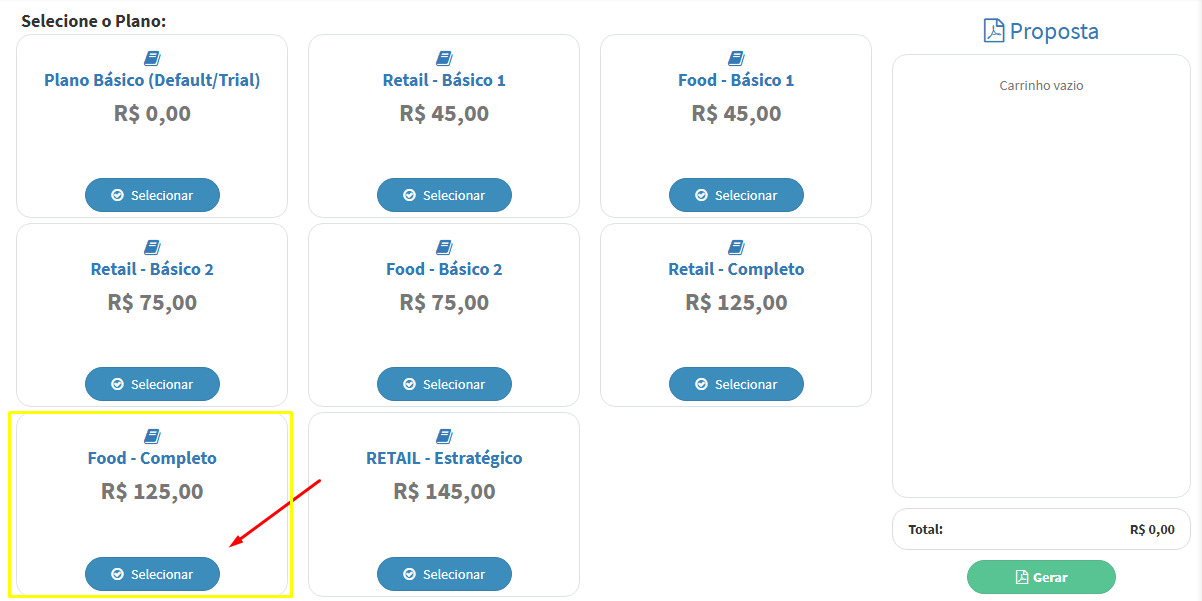This screenshot has height=601, width=1202.
Task: Open the Proposta link
Action: pos(1040,31)
